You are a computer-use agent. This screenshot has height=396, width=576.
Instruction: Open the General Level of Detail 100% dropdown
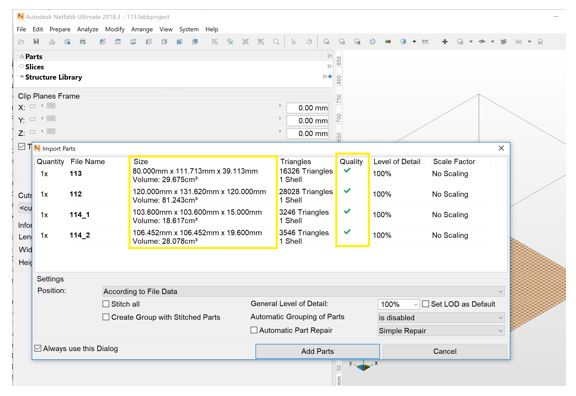tap(398, 304)
